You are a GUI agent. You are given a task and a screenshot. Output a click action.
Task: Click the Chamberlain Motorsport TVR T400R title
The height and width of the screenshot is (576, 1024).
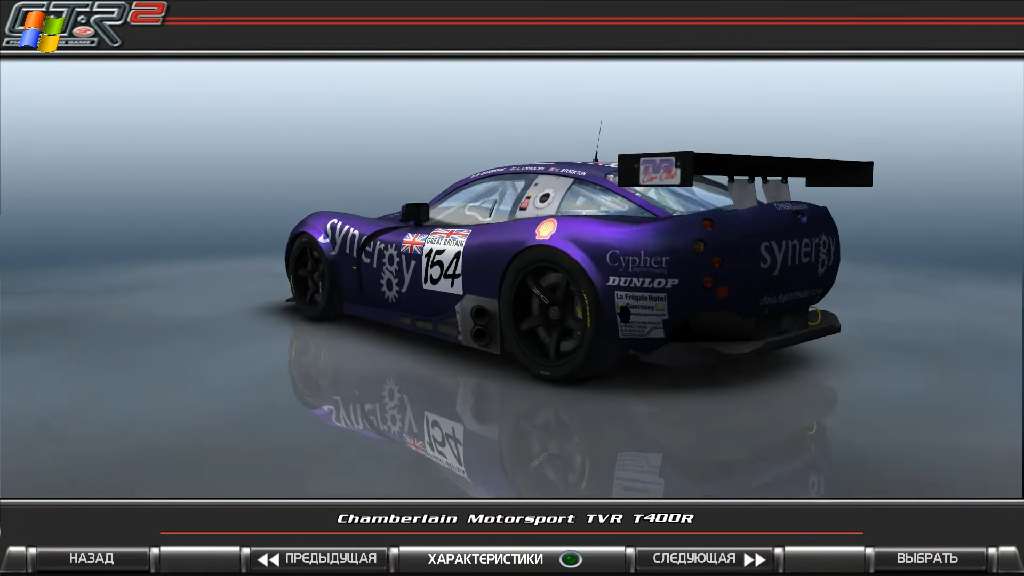point(515,519)
